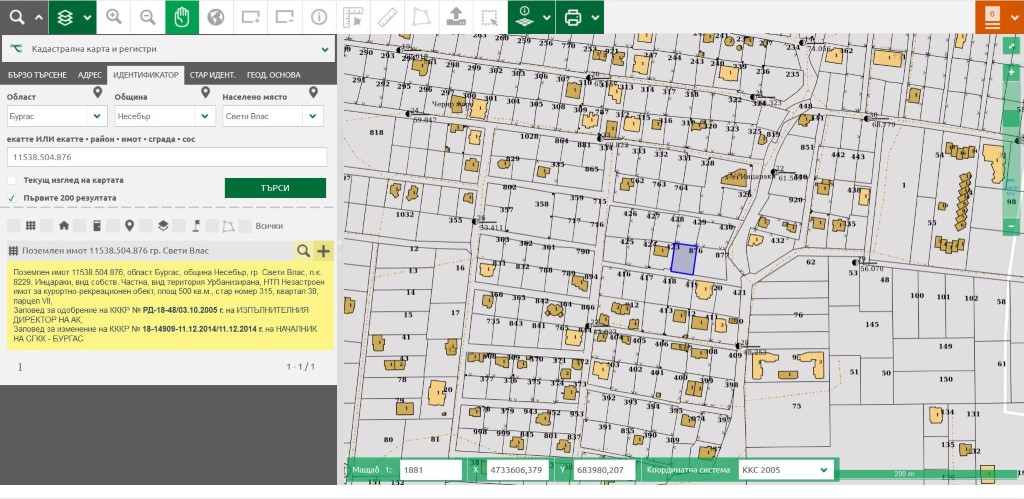This screenshot has height=499, width=1024.
Task: Zoom to parcel using result magnifier icon
Action: coord(303,250)
